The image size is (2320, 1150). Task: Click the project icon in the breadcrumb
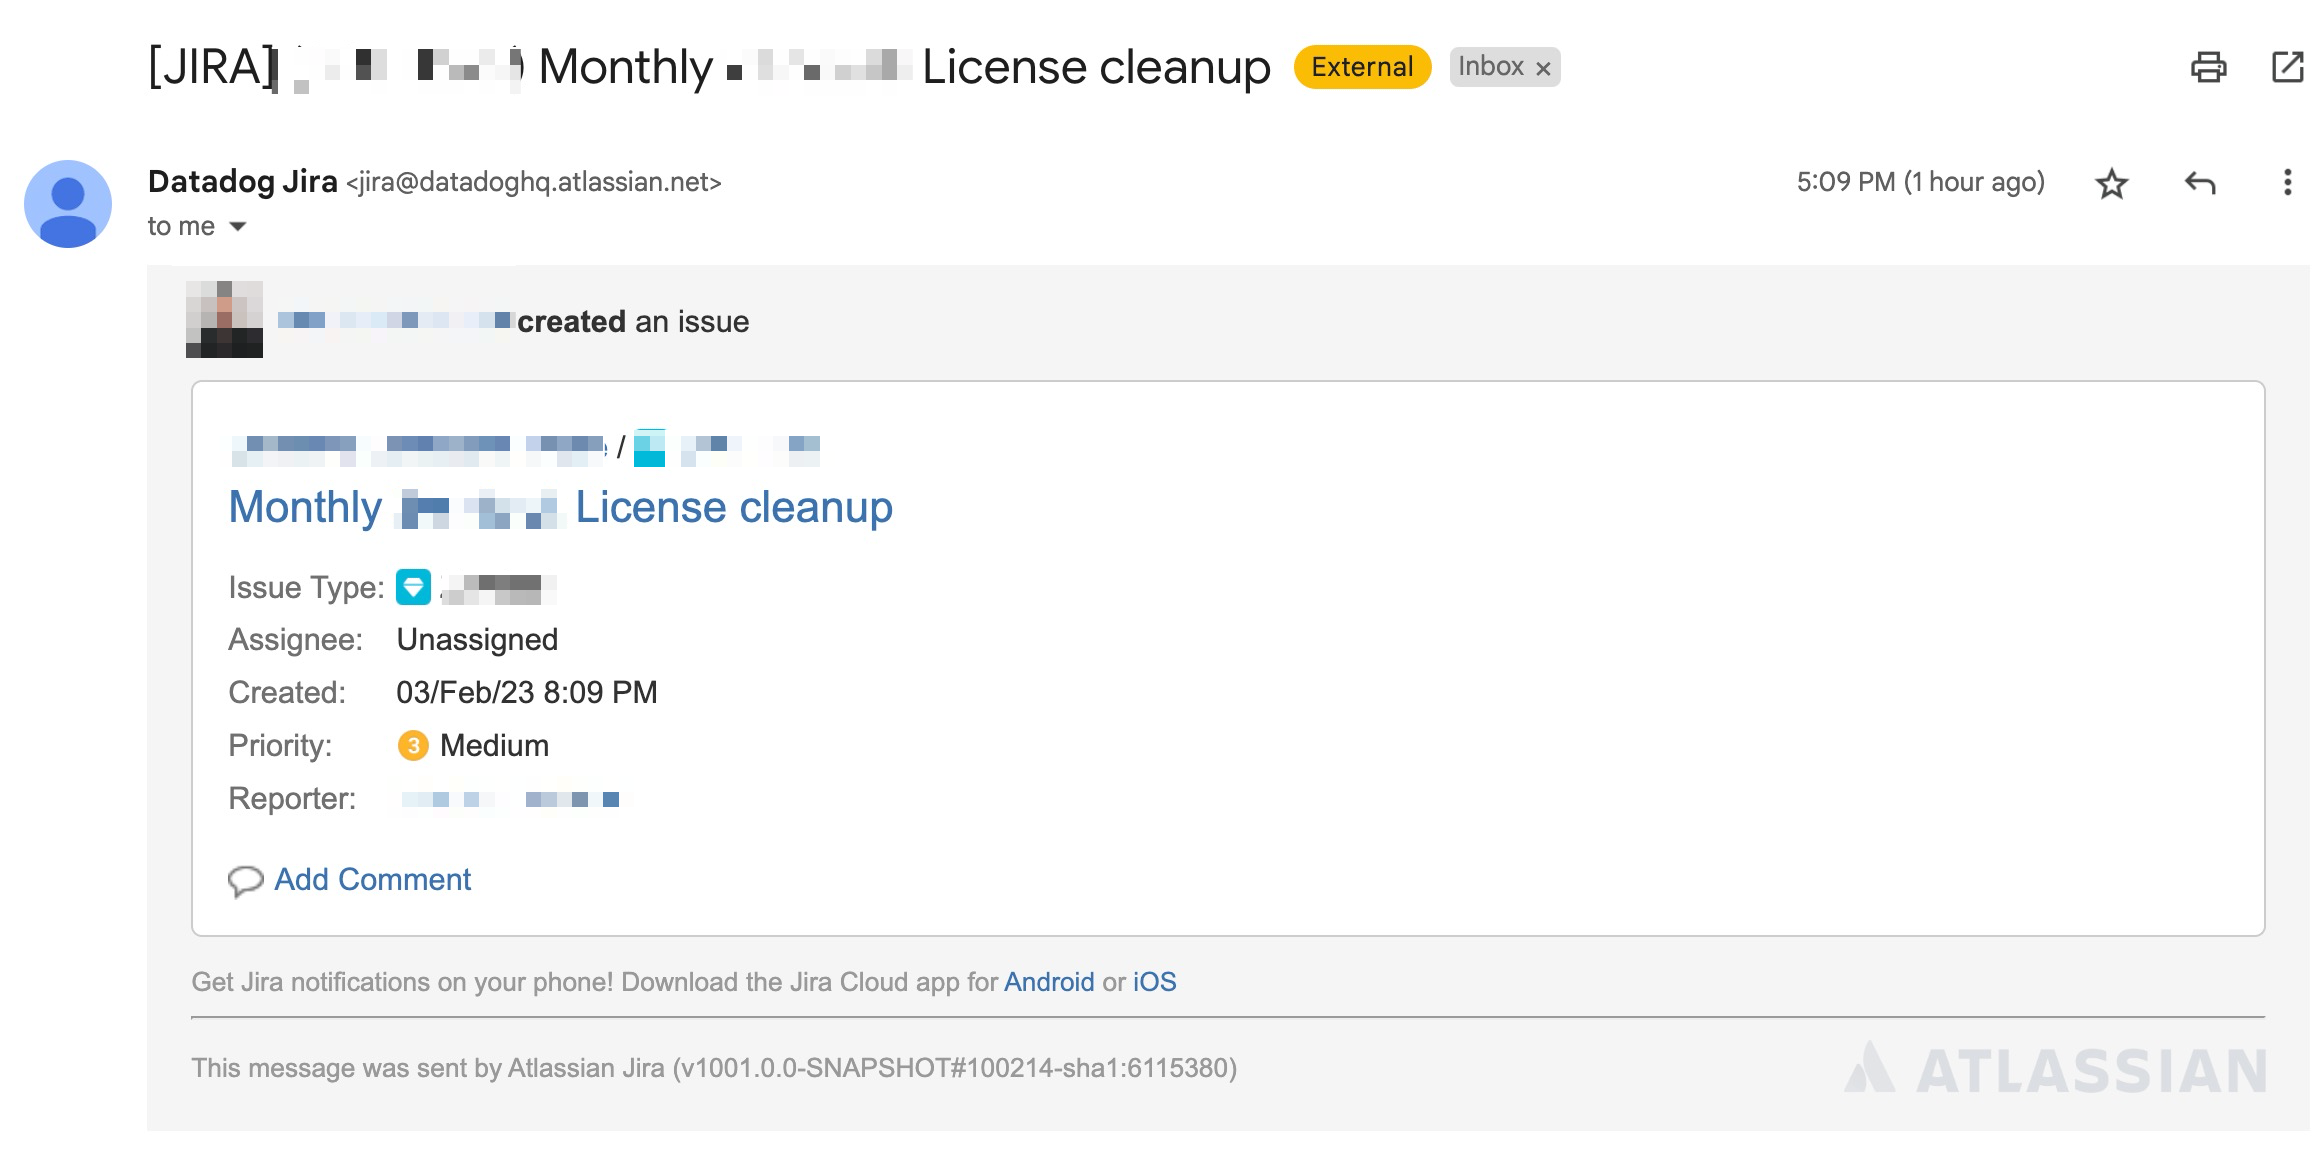(x=649, y=447)
